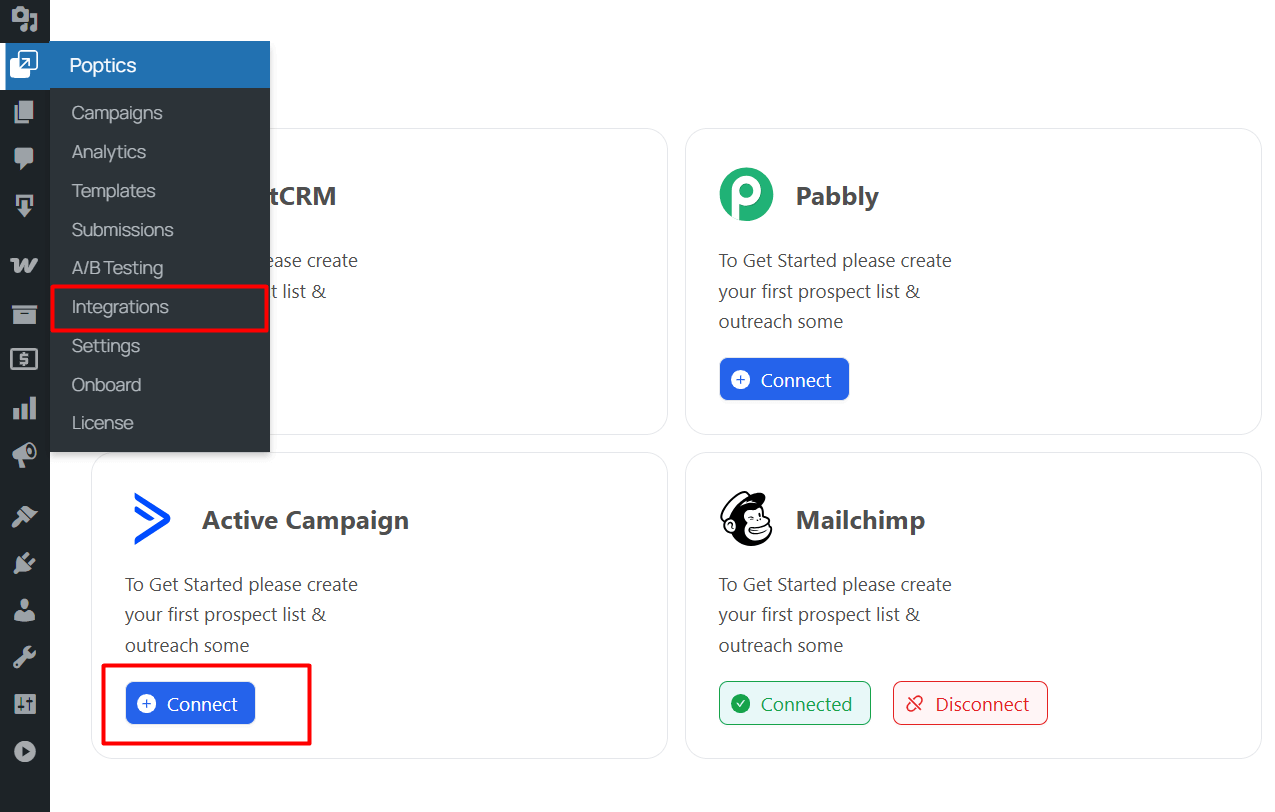Open the Pages icon in sidebar
This screenshot has width=1275, height=812.
click(24, 112)
